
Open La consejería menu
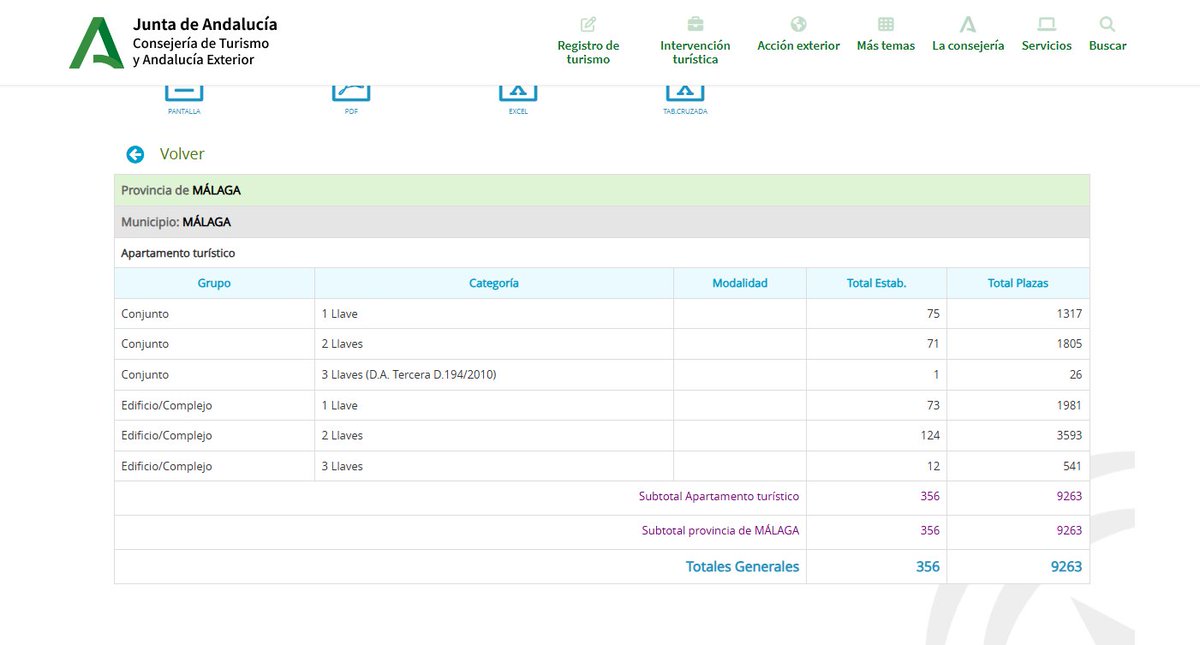coord(968,34)
